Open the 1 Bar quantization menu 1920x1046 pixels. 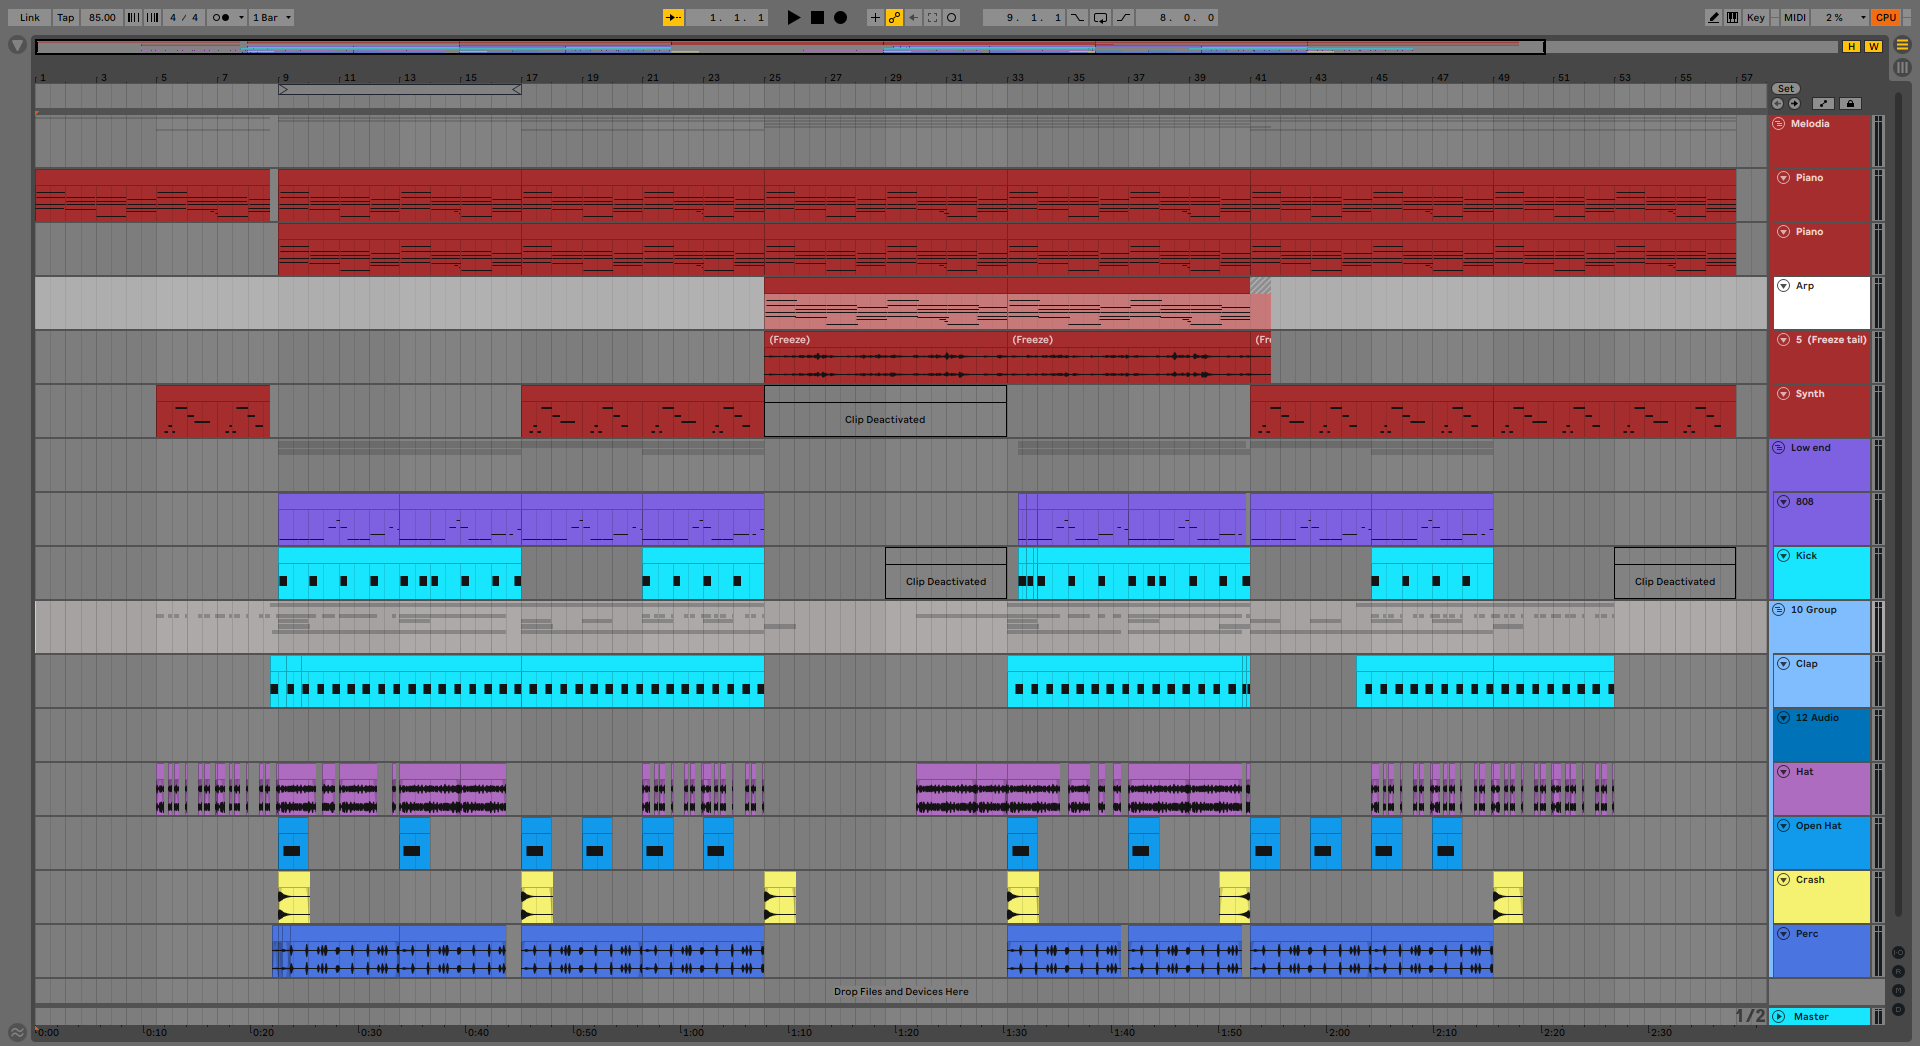pos(272,17)
